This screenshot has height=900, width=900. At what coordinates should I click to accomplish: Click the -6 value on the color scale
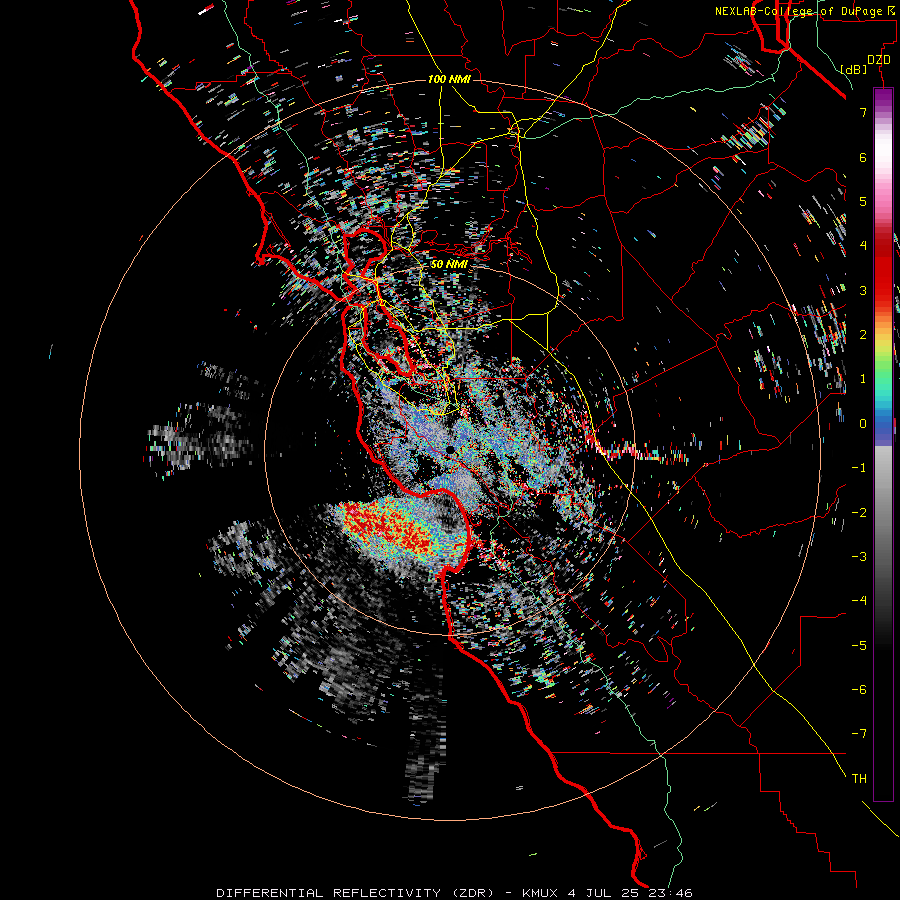pos(859,690)
